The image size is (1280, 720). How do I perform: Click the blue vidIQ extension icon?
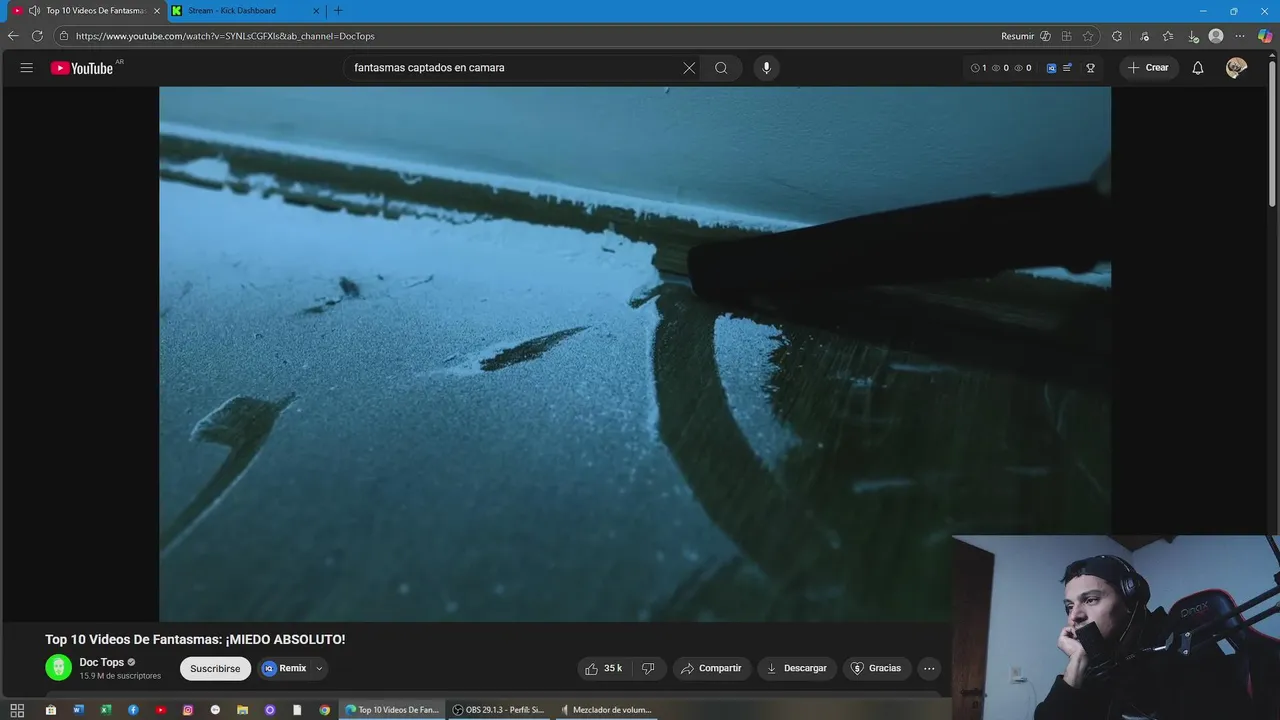[x=1051, y=68]
